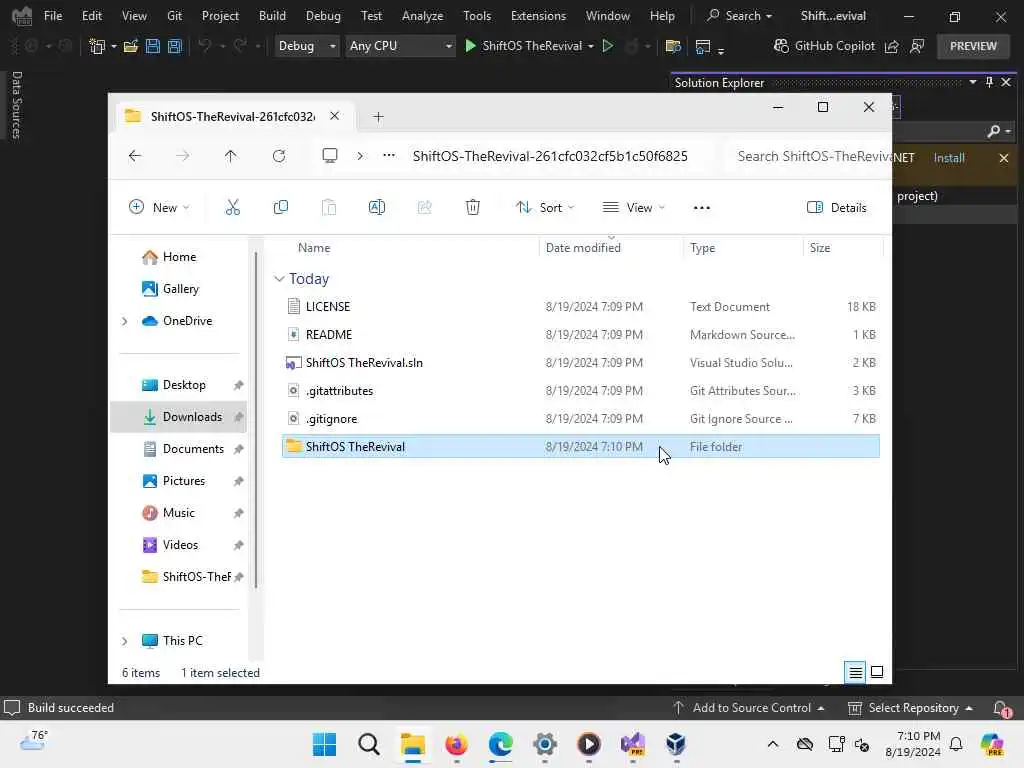Click the navigation pane scrollbar

pos(256,419)
